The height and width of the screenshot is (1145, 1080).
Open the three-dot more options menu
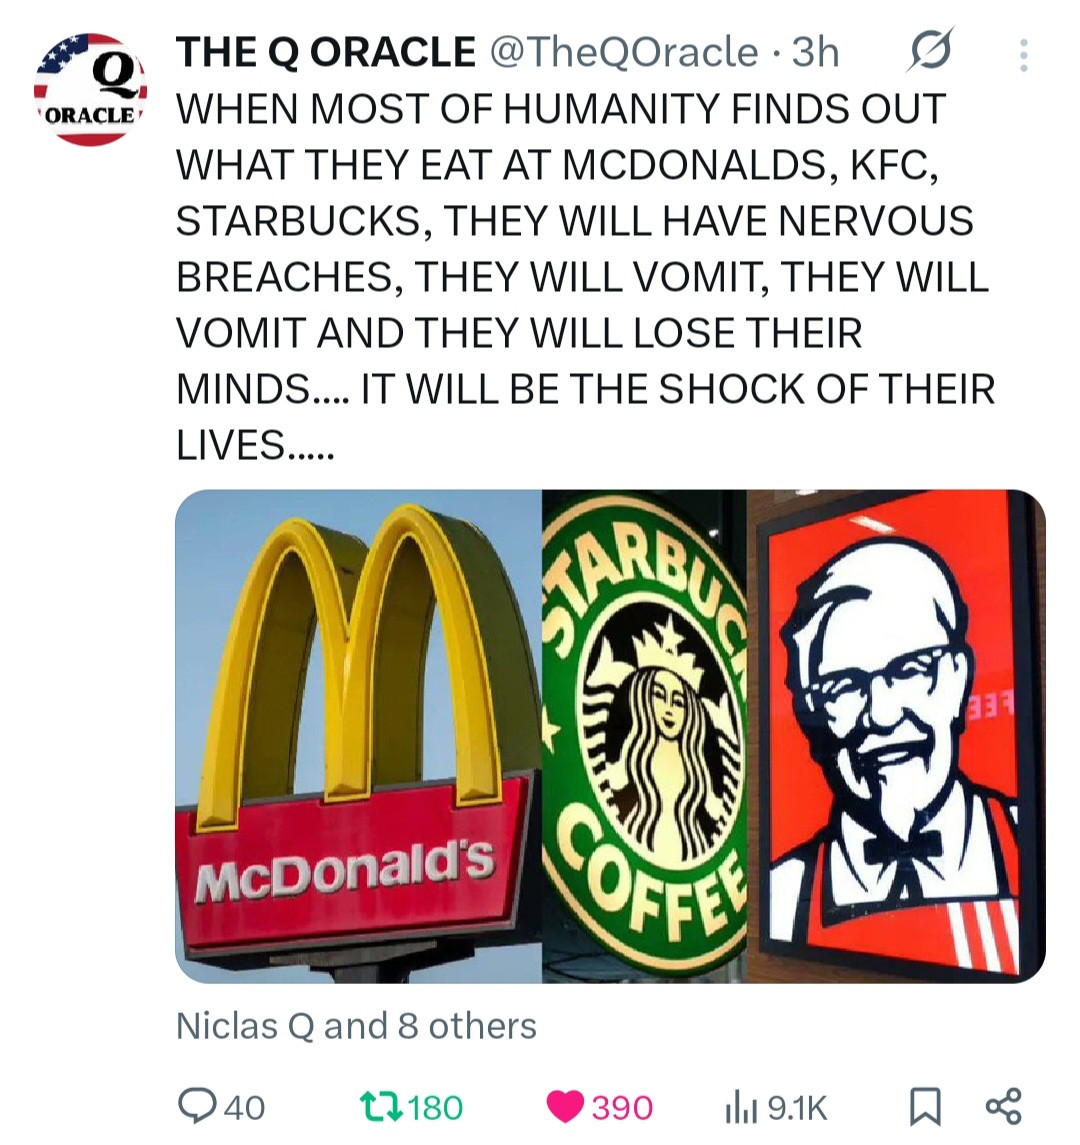1022,55
